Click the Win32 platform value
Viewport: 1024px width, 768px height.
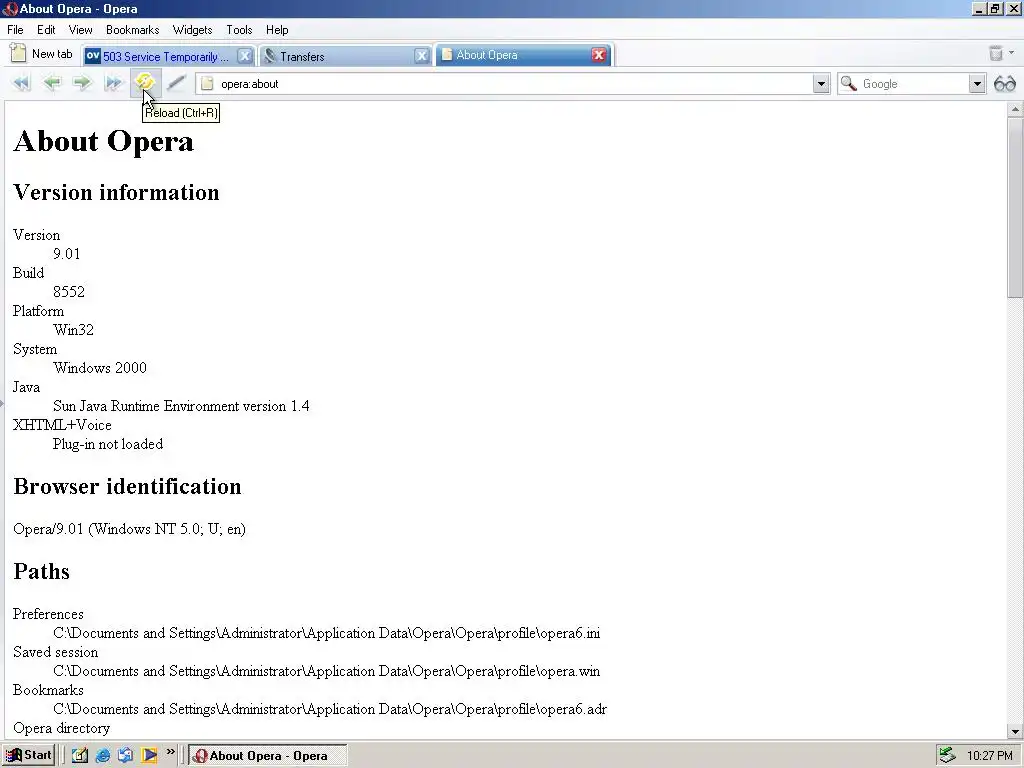(x=73, y=330)
